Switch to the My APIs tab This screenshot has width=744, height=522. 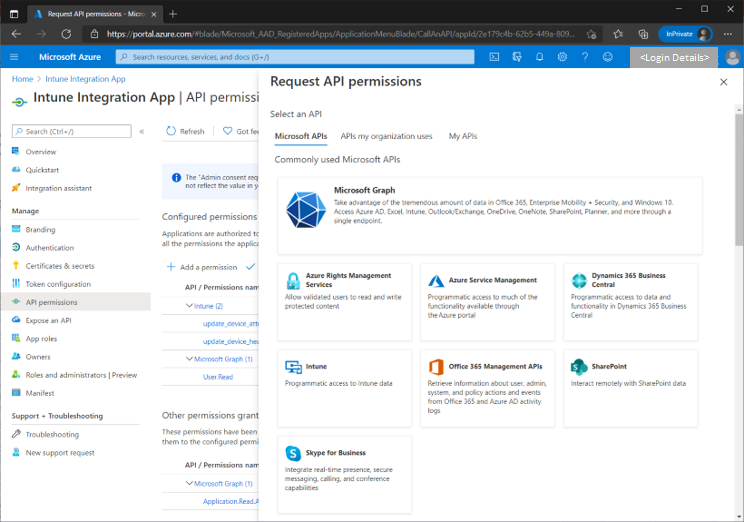[463, 136]
